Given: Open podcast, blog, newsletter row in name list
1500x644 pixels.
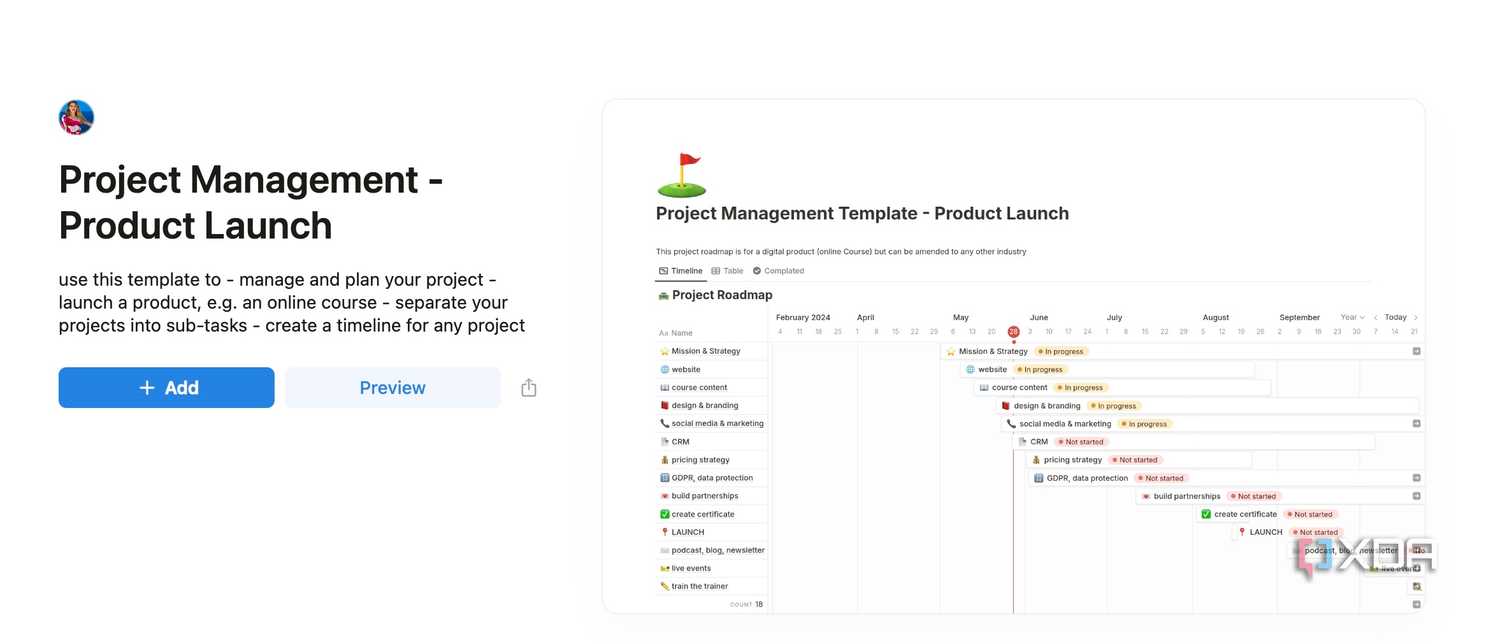Looking at the screenshot, I should [x=712, y=550].
